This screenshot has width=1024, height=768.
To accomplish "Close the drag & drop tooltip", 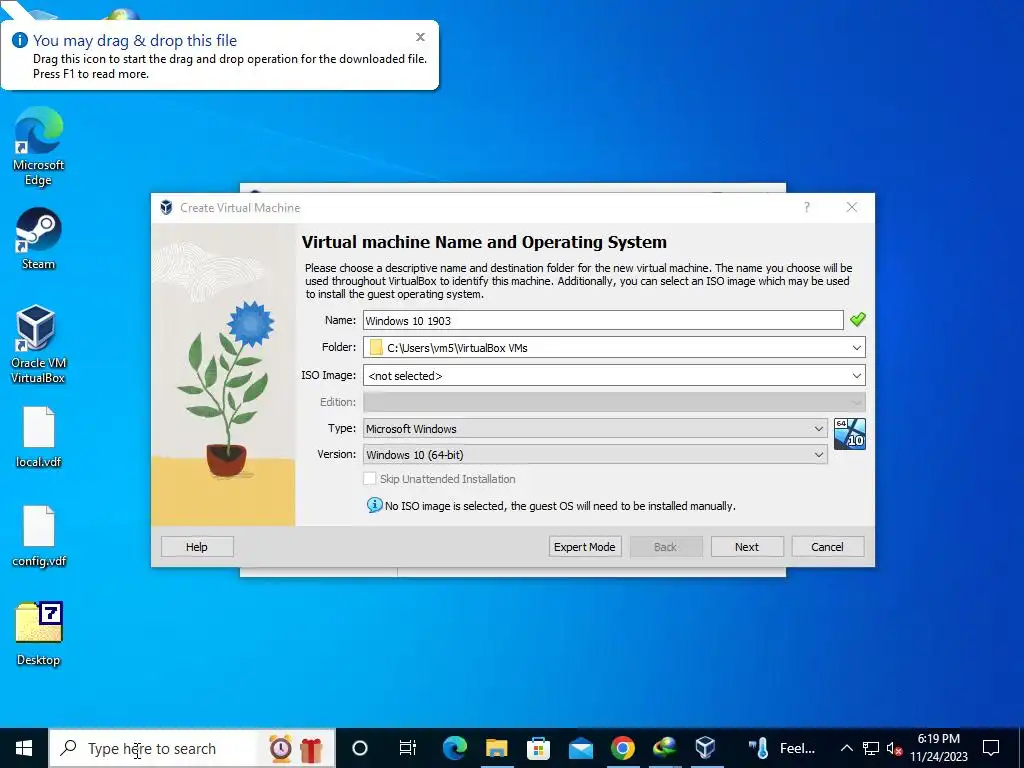I will [x=421, y=37].
